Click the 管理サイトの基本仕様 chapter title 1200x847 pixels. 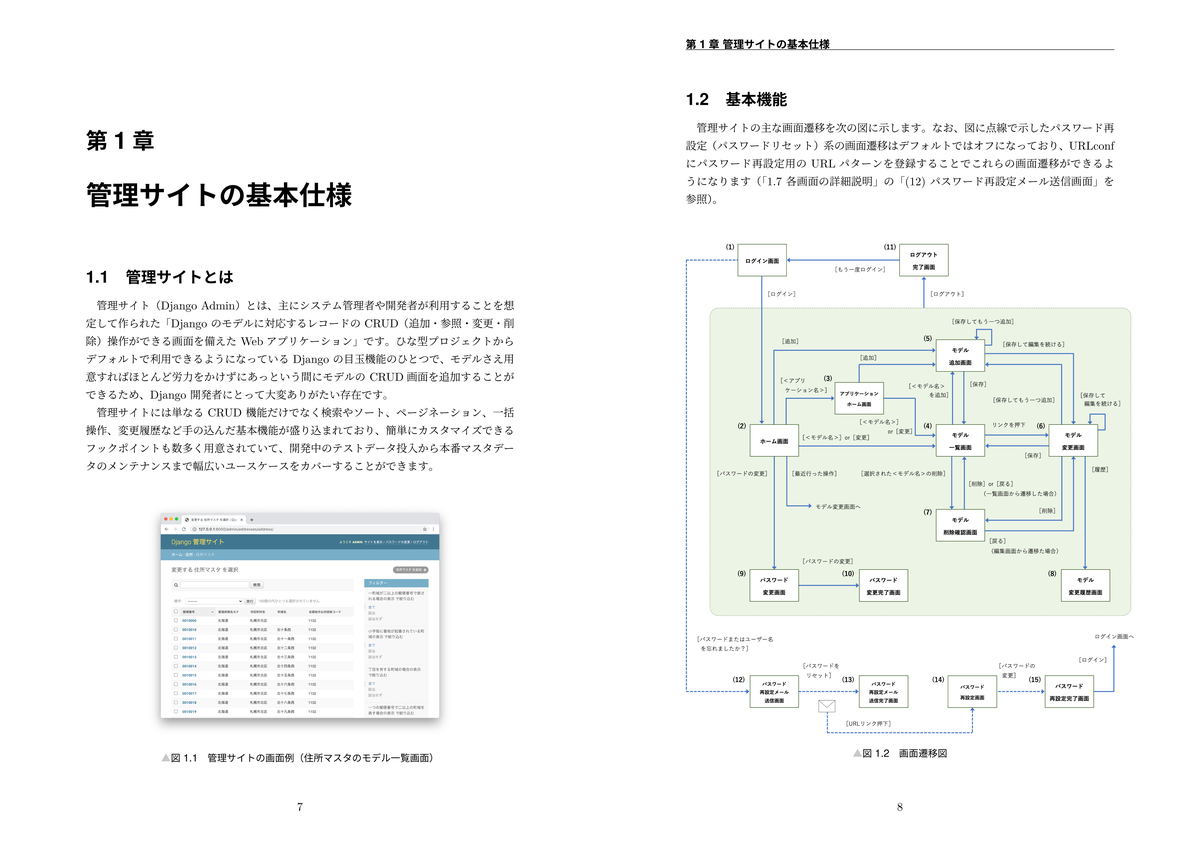click(219, 194)
